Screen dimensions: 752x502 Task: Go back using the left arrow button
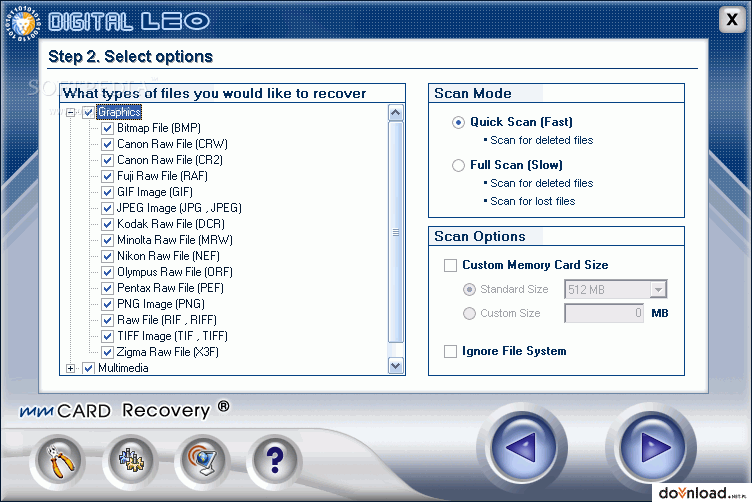pos(523,448)
